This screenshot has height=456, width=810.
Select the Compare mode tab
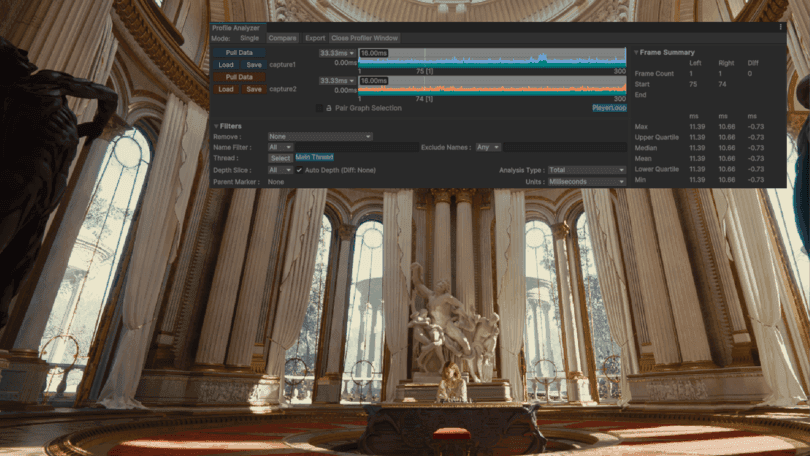pyautogui.click(x=283, y=38)
